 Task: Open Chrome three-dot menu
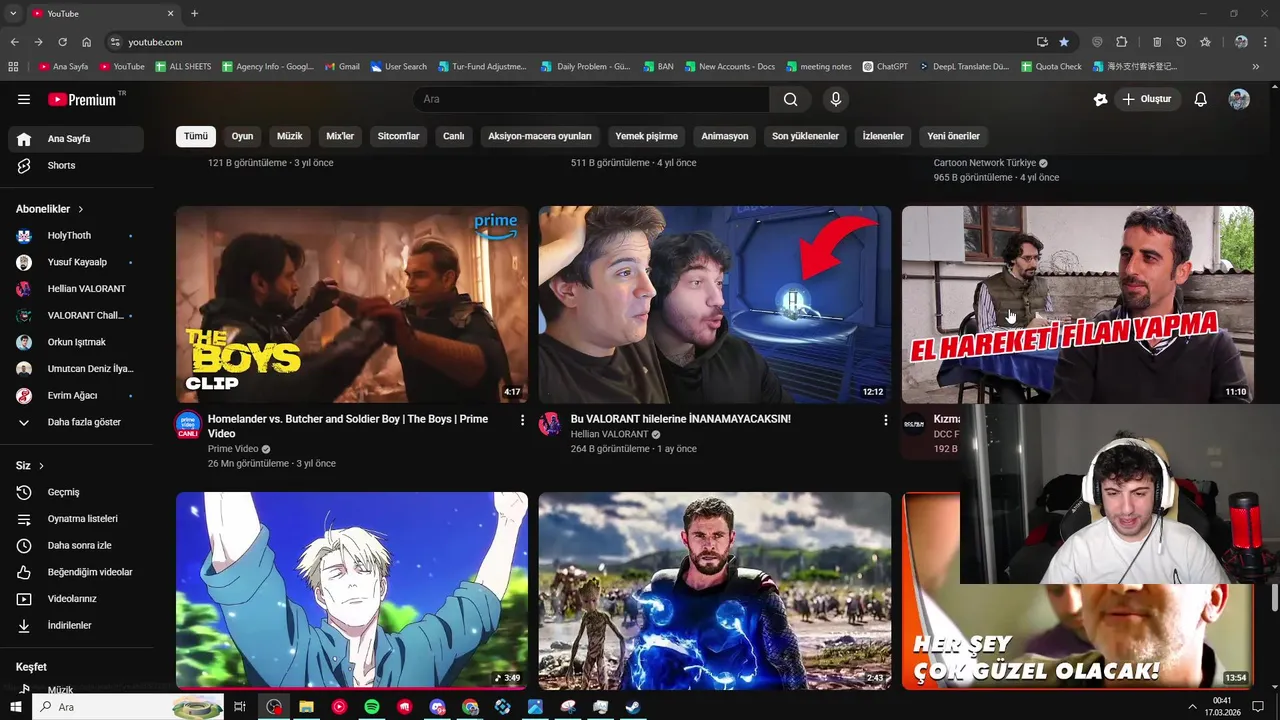tap(1265, 42)
